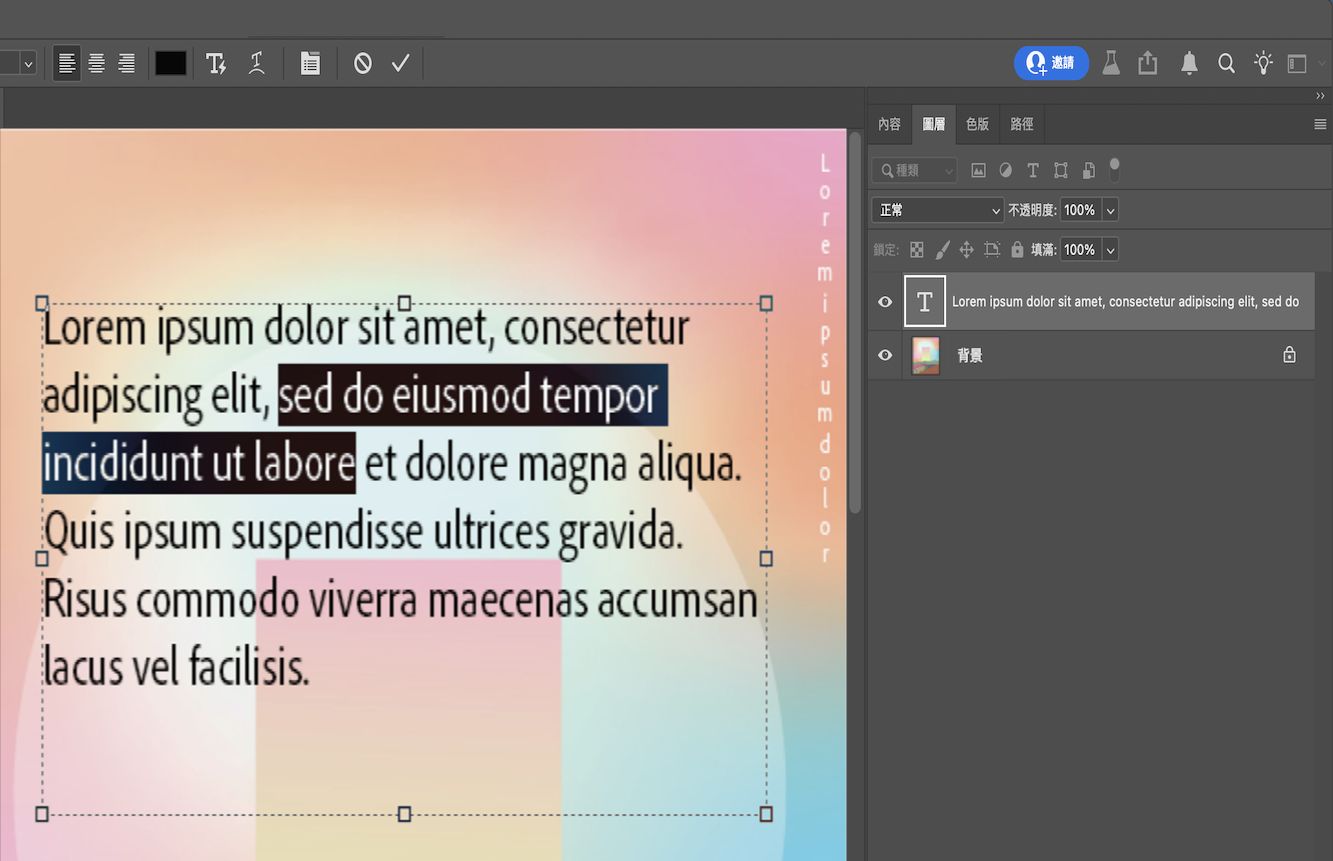Open the 不透明度 slider dropdown arrow
This screenshot has height=861, width=1333.
(x=1110, y=210)
